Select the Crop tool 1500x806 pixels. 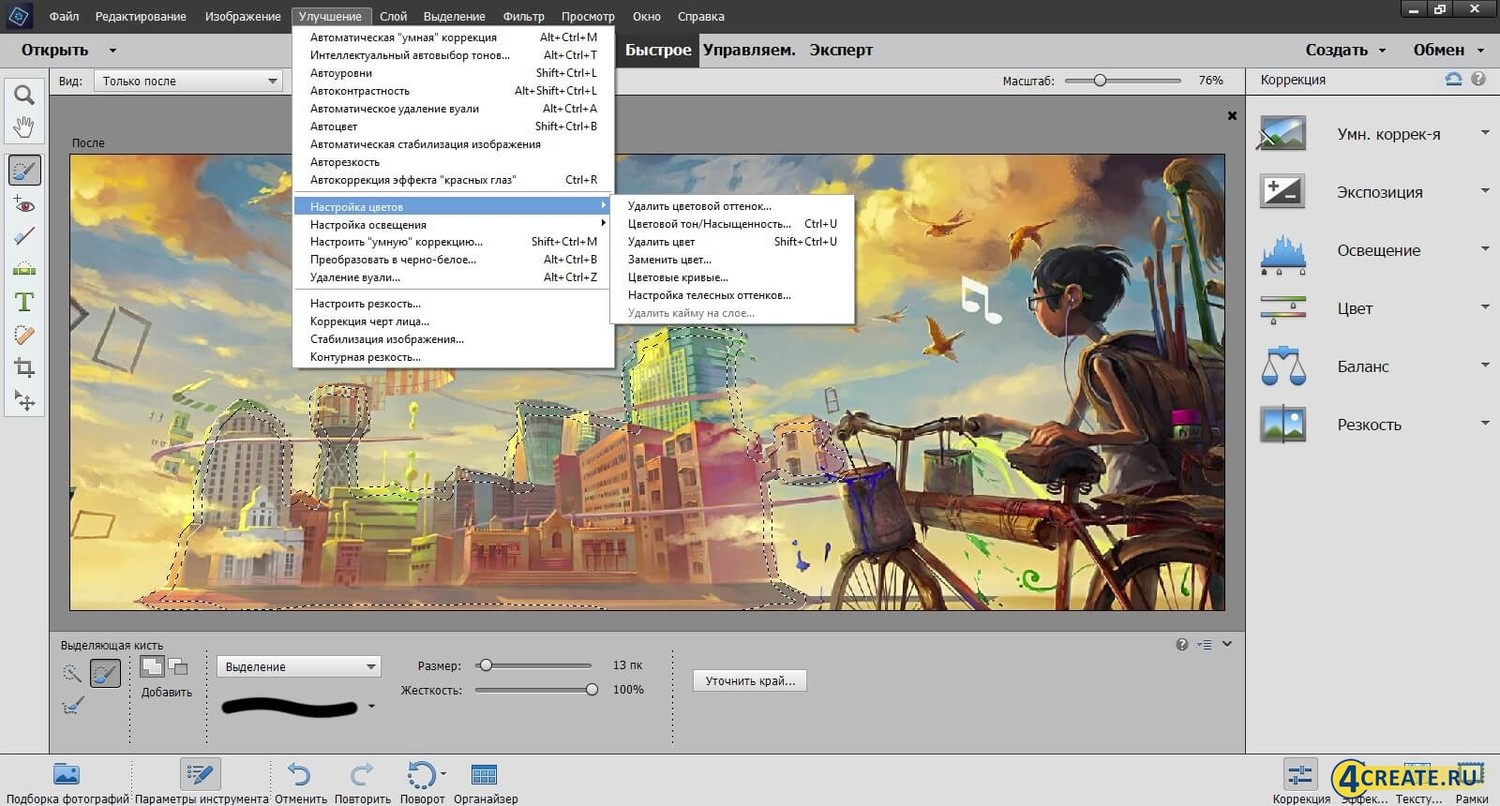click(24, 368)
